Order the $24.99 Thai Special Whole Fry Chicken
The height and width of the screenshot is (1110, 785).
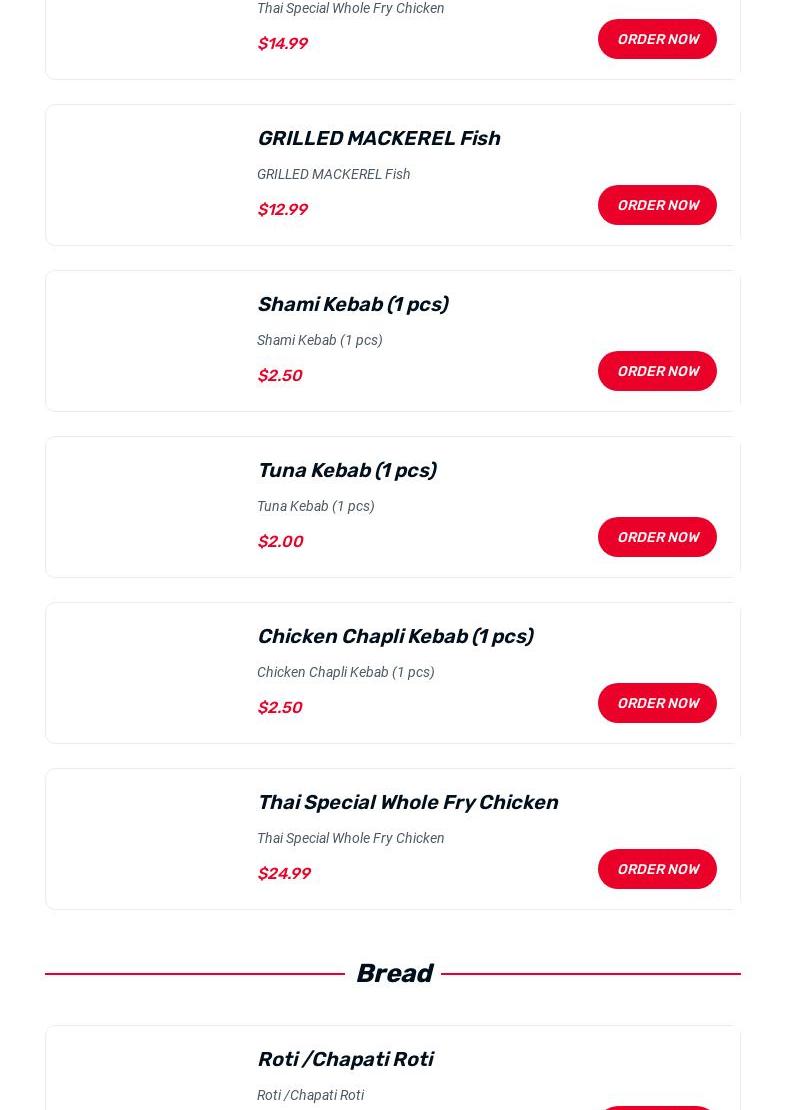(x=657, y=869)
